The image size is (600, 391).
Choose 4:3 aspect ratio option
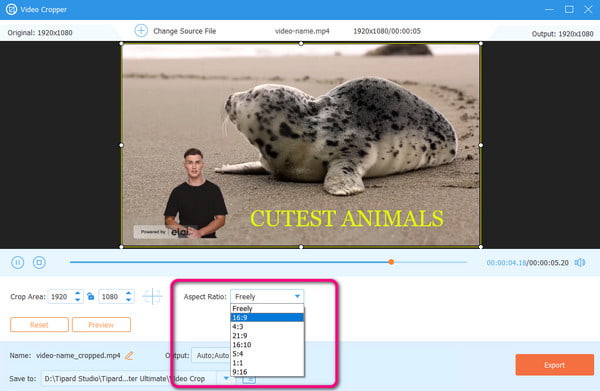point(267,326)
